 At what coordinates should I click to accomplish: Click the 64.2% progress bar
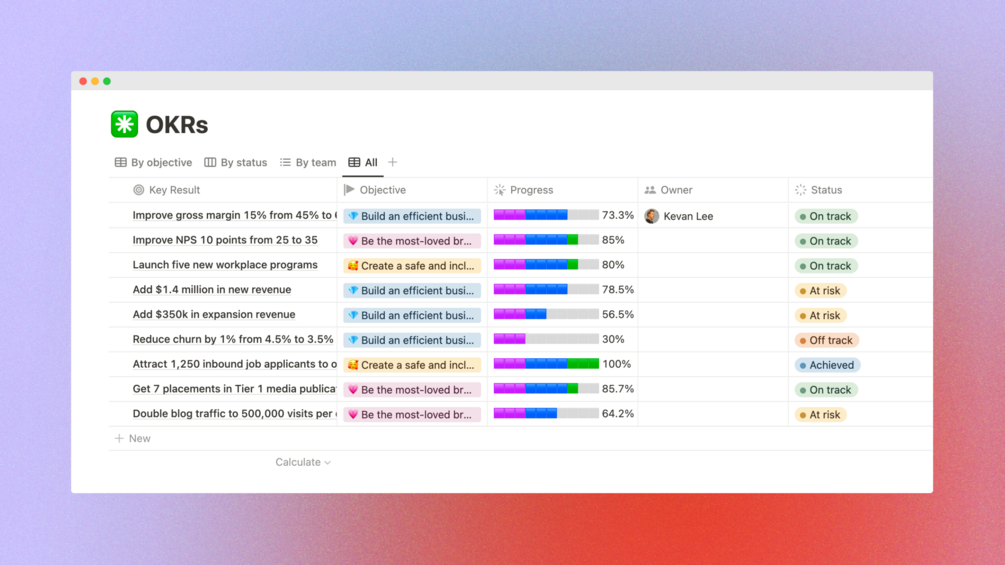point(546,413)
